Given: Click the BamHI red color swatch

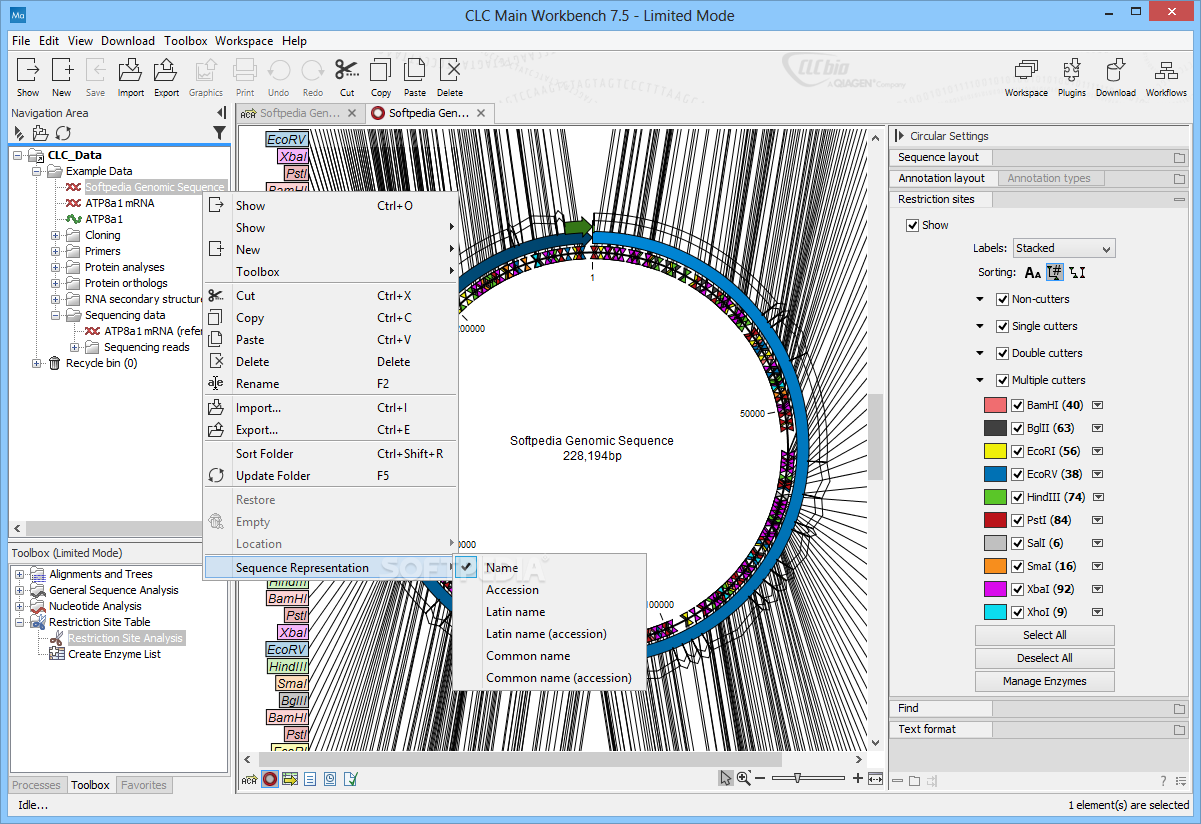Looking at the screenshot, I should click(x=995, y=405).
